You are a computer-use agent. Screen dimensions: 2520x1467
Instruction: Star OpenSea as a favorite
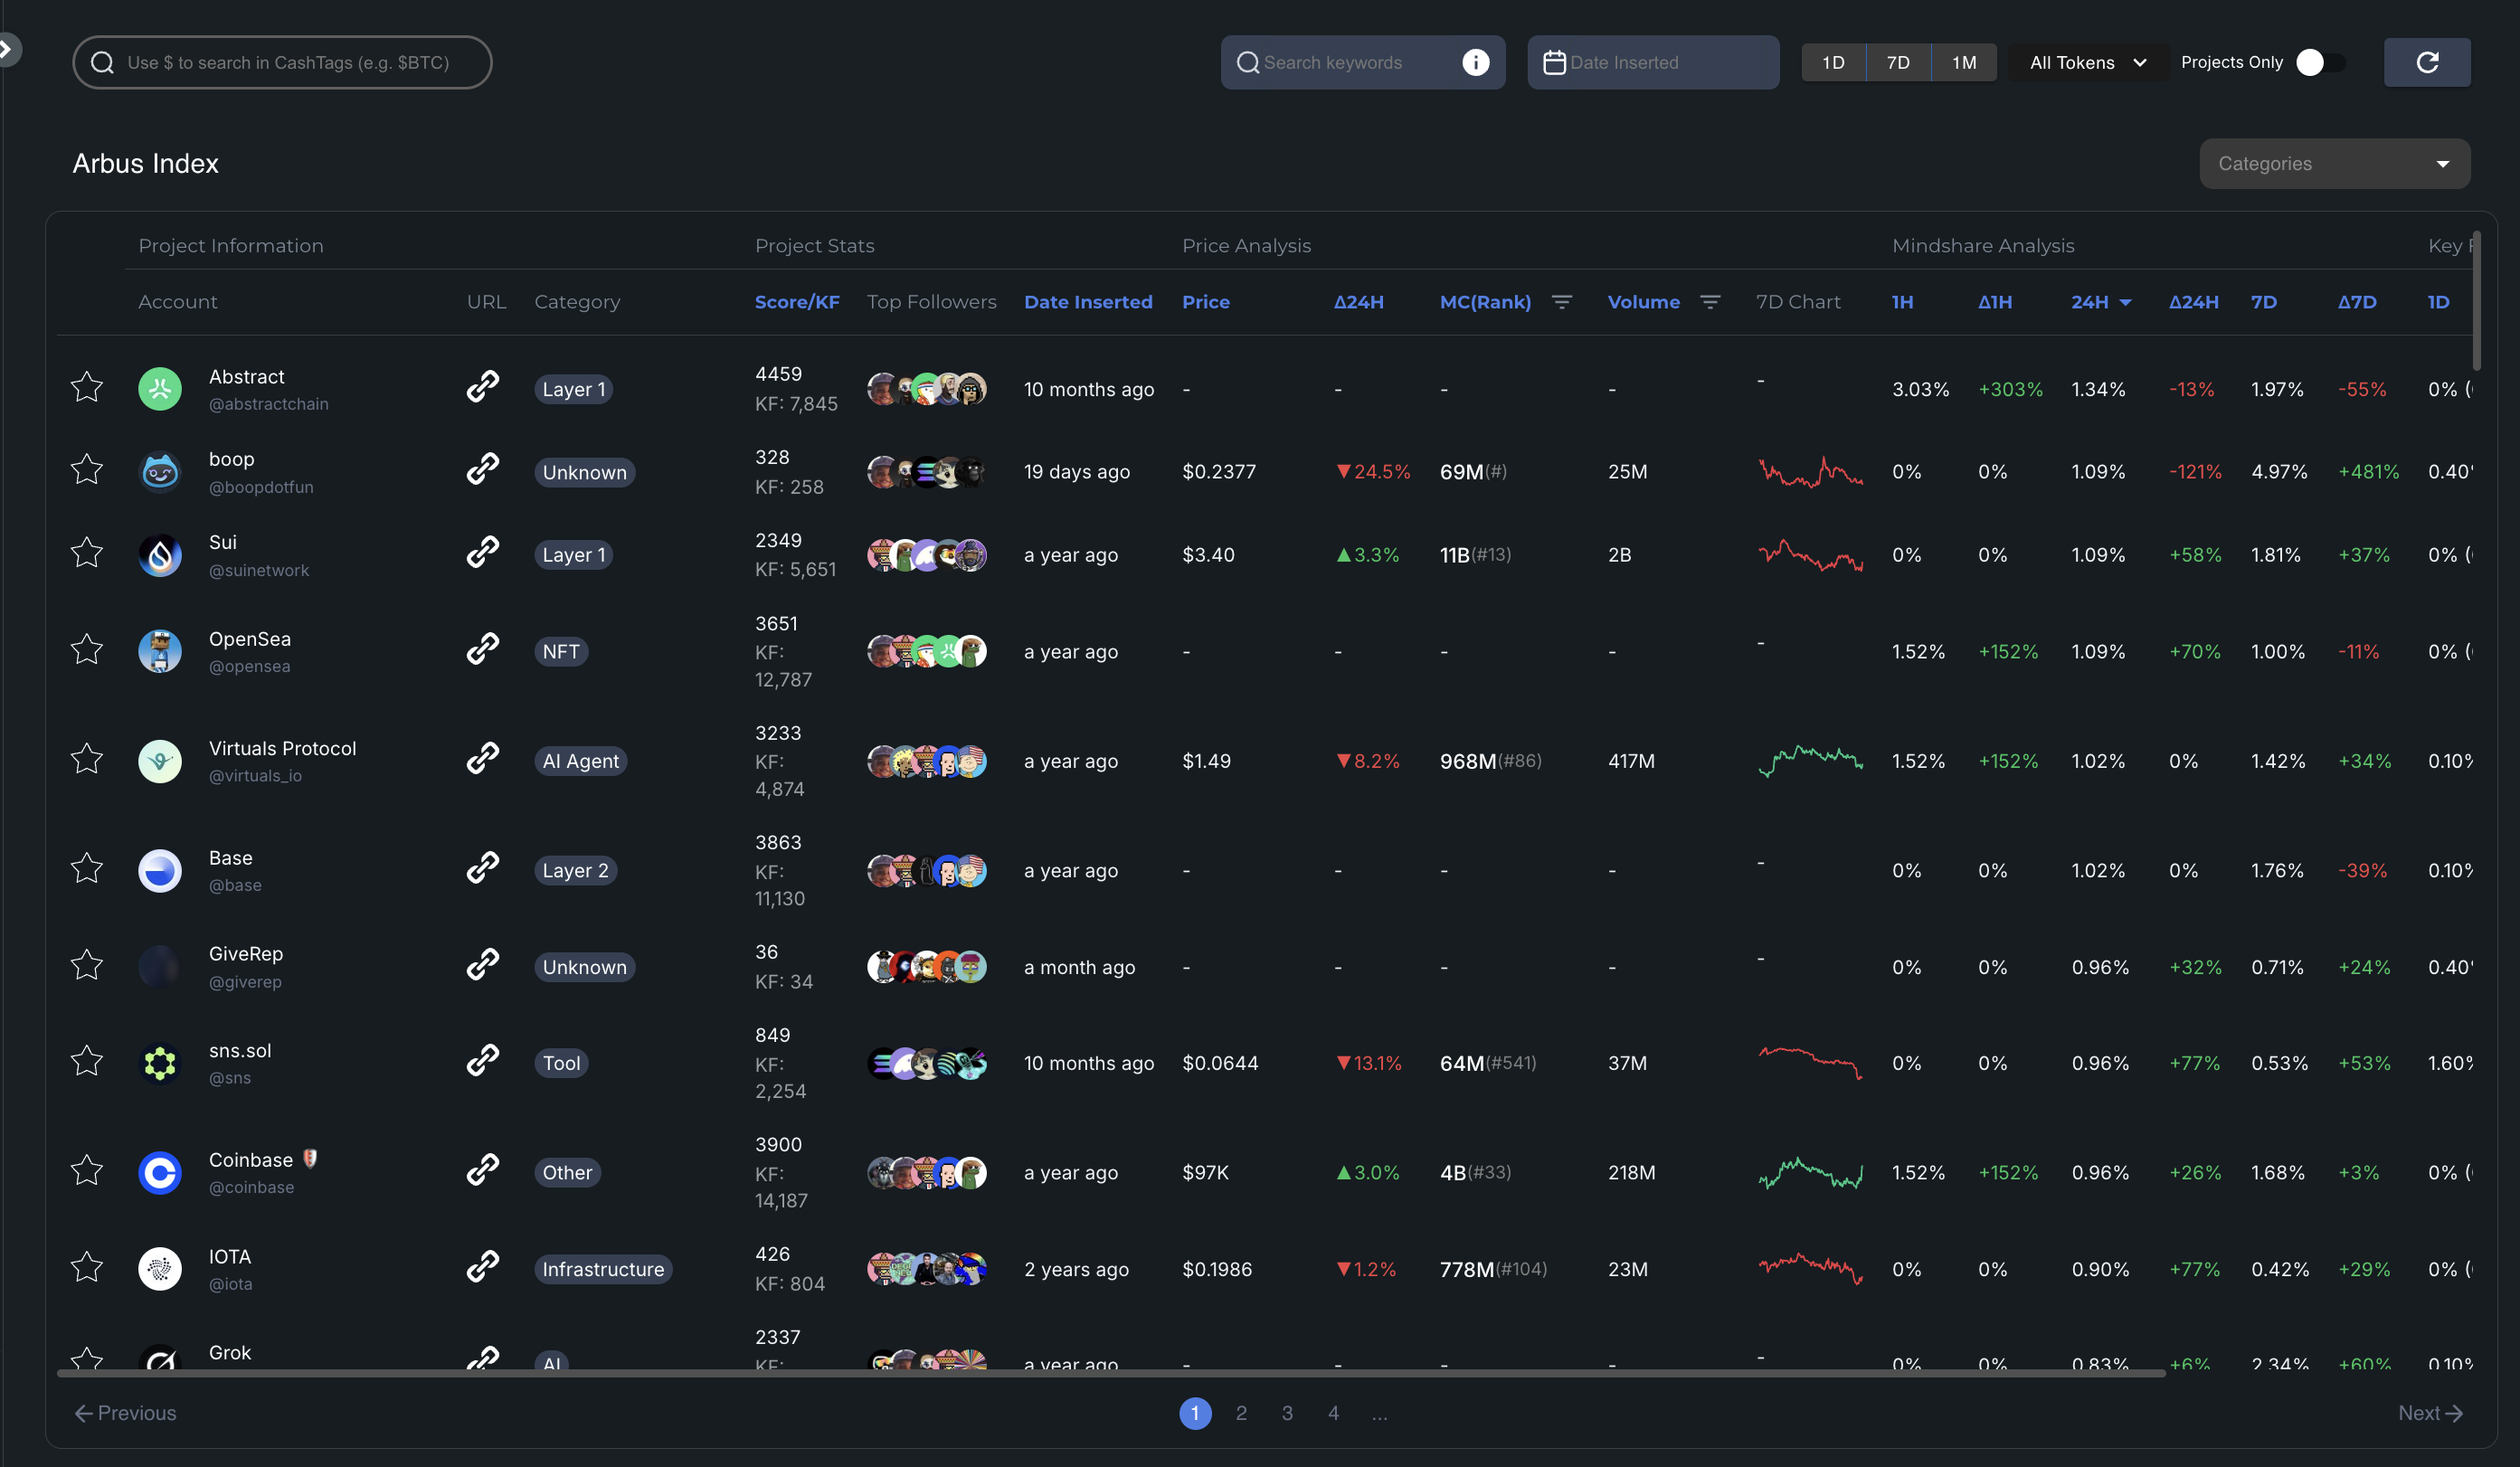[x=87, y=650]
